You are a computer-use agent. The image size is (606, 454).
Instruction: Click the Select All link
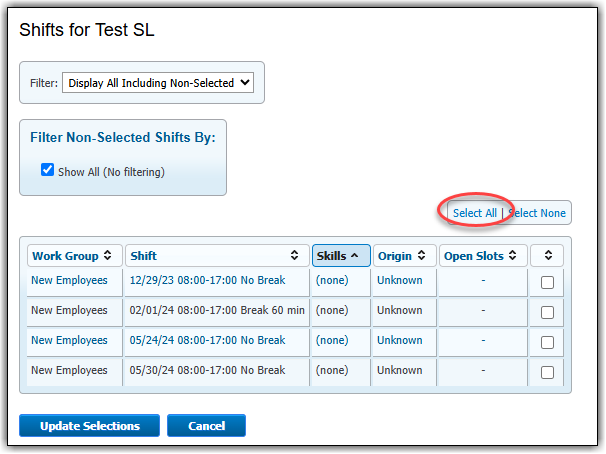pyautogui.click(x=474, y=213)
